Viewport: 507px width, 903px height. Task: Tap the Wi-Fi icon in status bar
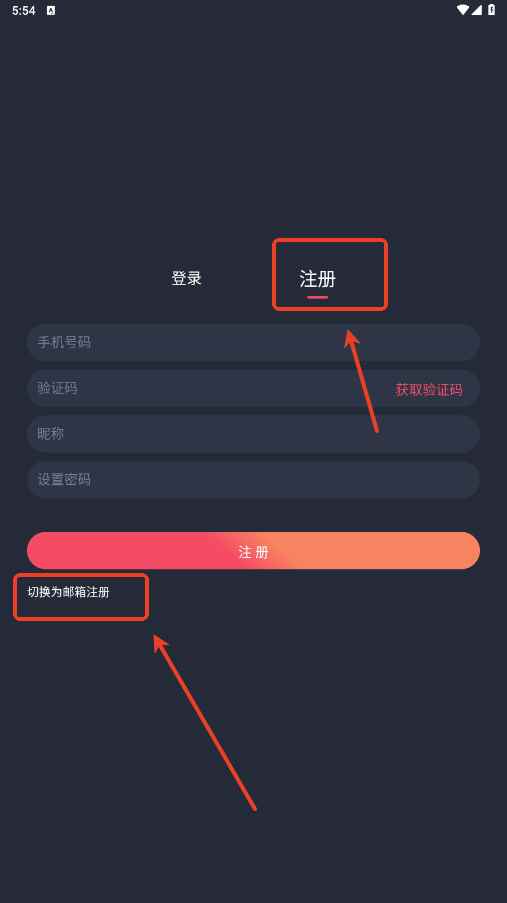click(462, 10)
